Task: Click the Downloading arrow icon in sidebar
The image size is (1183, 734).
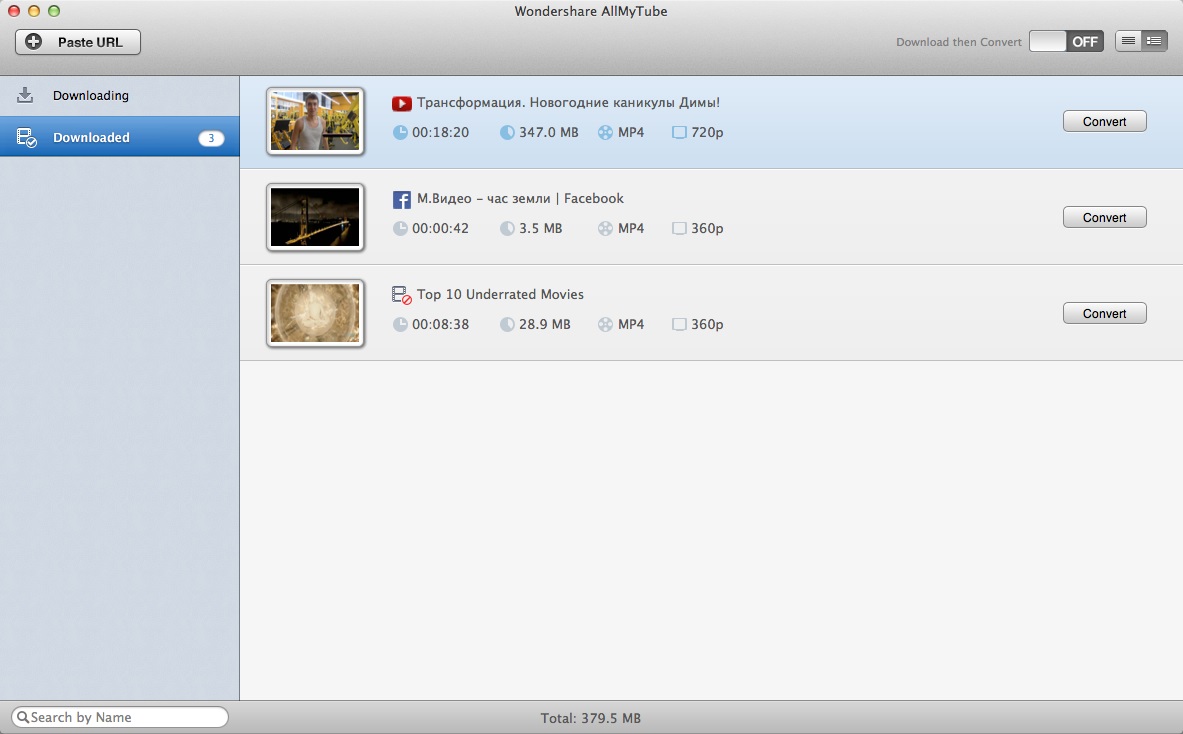Action: point(25,95)
